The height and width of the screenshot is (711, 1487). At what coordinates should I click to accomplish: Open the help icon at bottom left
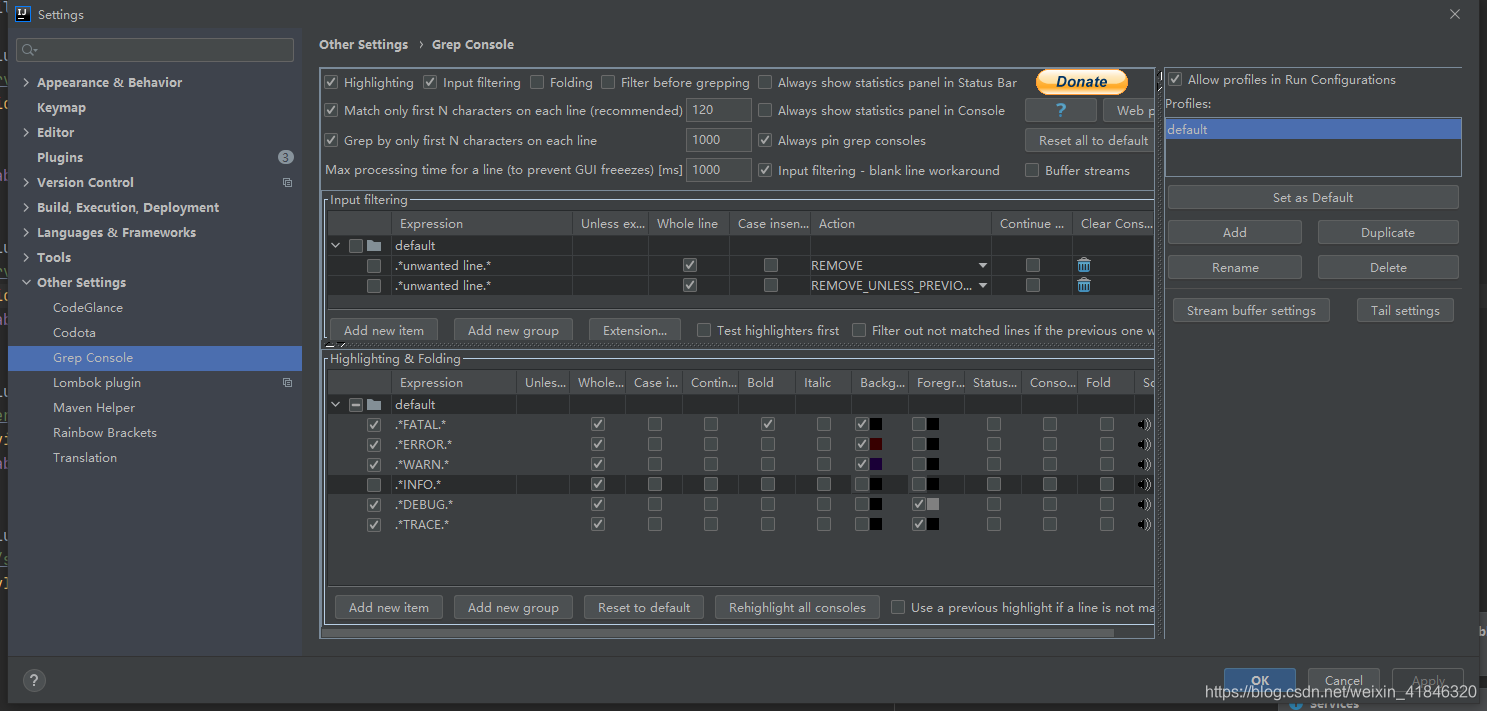point(33,680)
